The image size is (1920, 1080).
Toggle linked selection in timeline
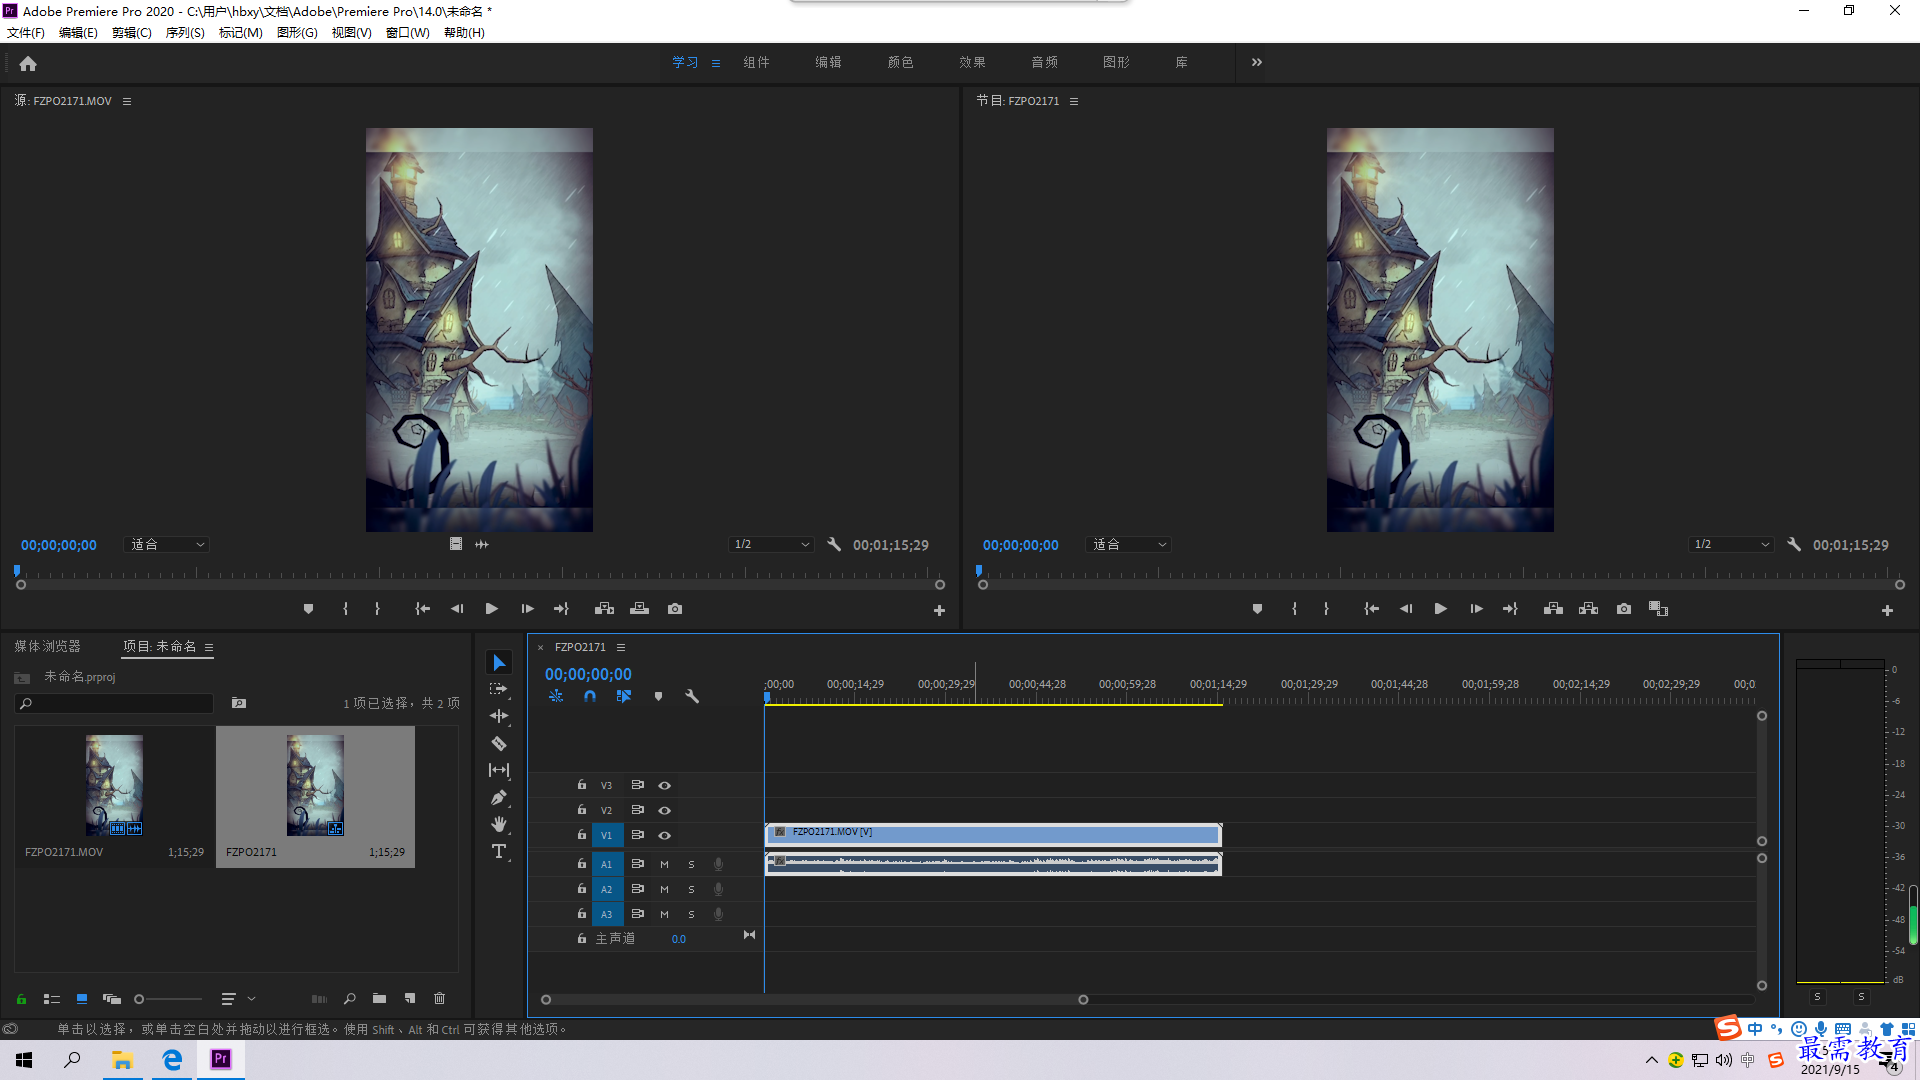tap(624, 697)
